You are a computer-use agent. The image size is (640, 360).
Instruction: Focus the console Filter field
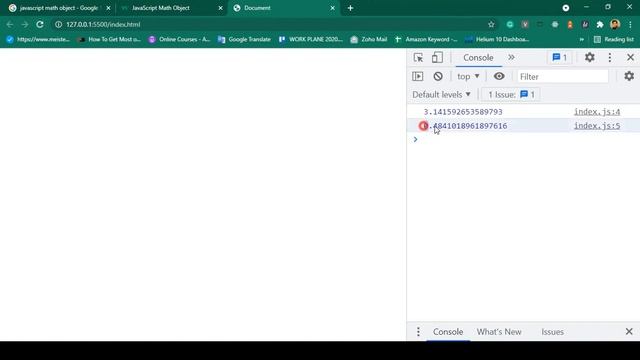[563, 76]
